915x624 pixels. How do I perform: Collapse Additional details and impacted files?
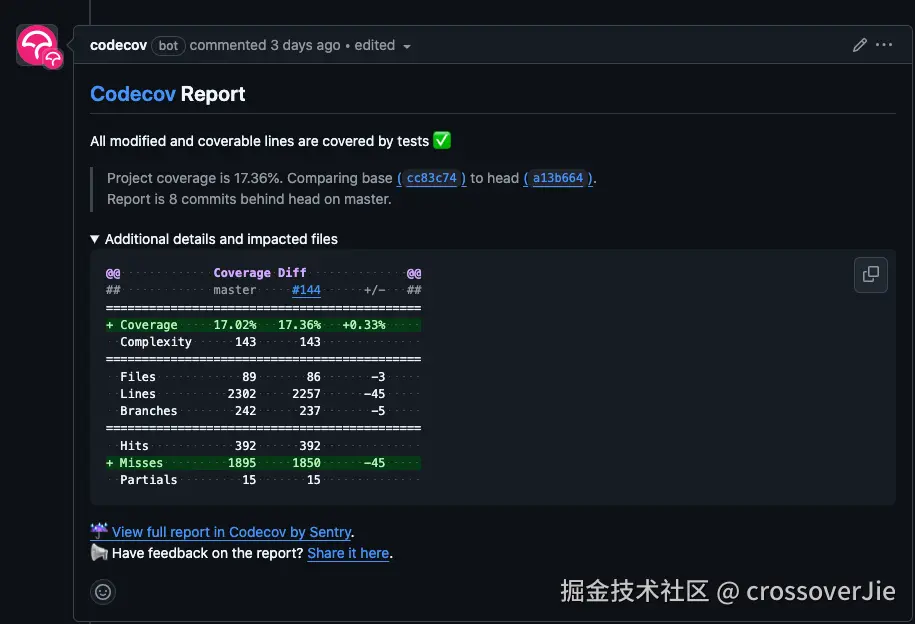click(214, 239)
